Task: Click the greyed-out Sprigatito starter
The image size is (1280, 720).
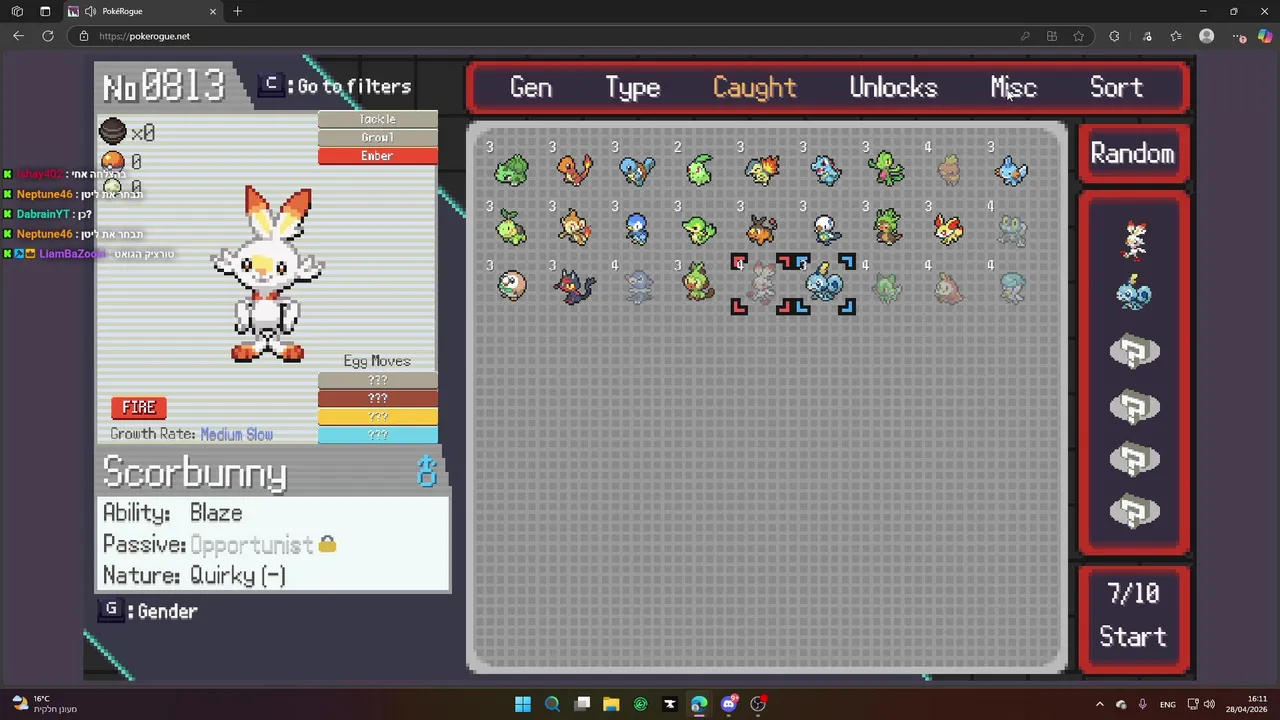Action: [x=887, y=287]
